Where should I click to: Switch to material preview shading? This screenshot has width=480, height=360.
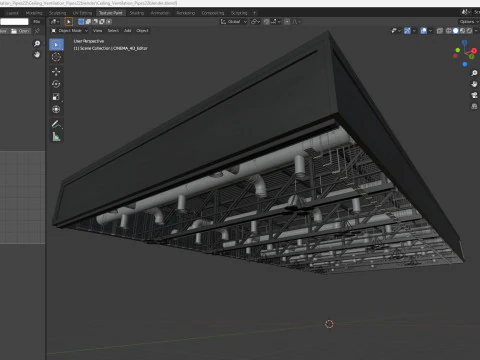point(463,31)
